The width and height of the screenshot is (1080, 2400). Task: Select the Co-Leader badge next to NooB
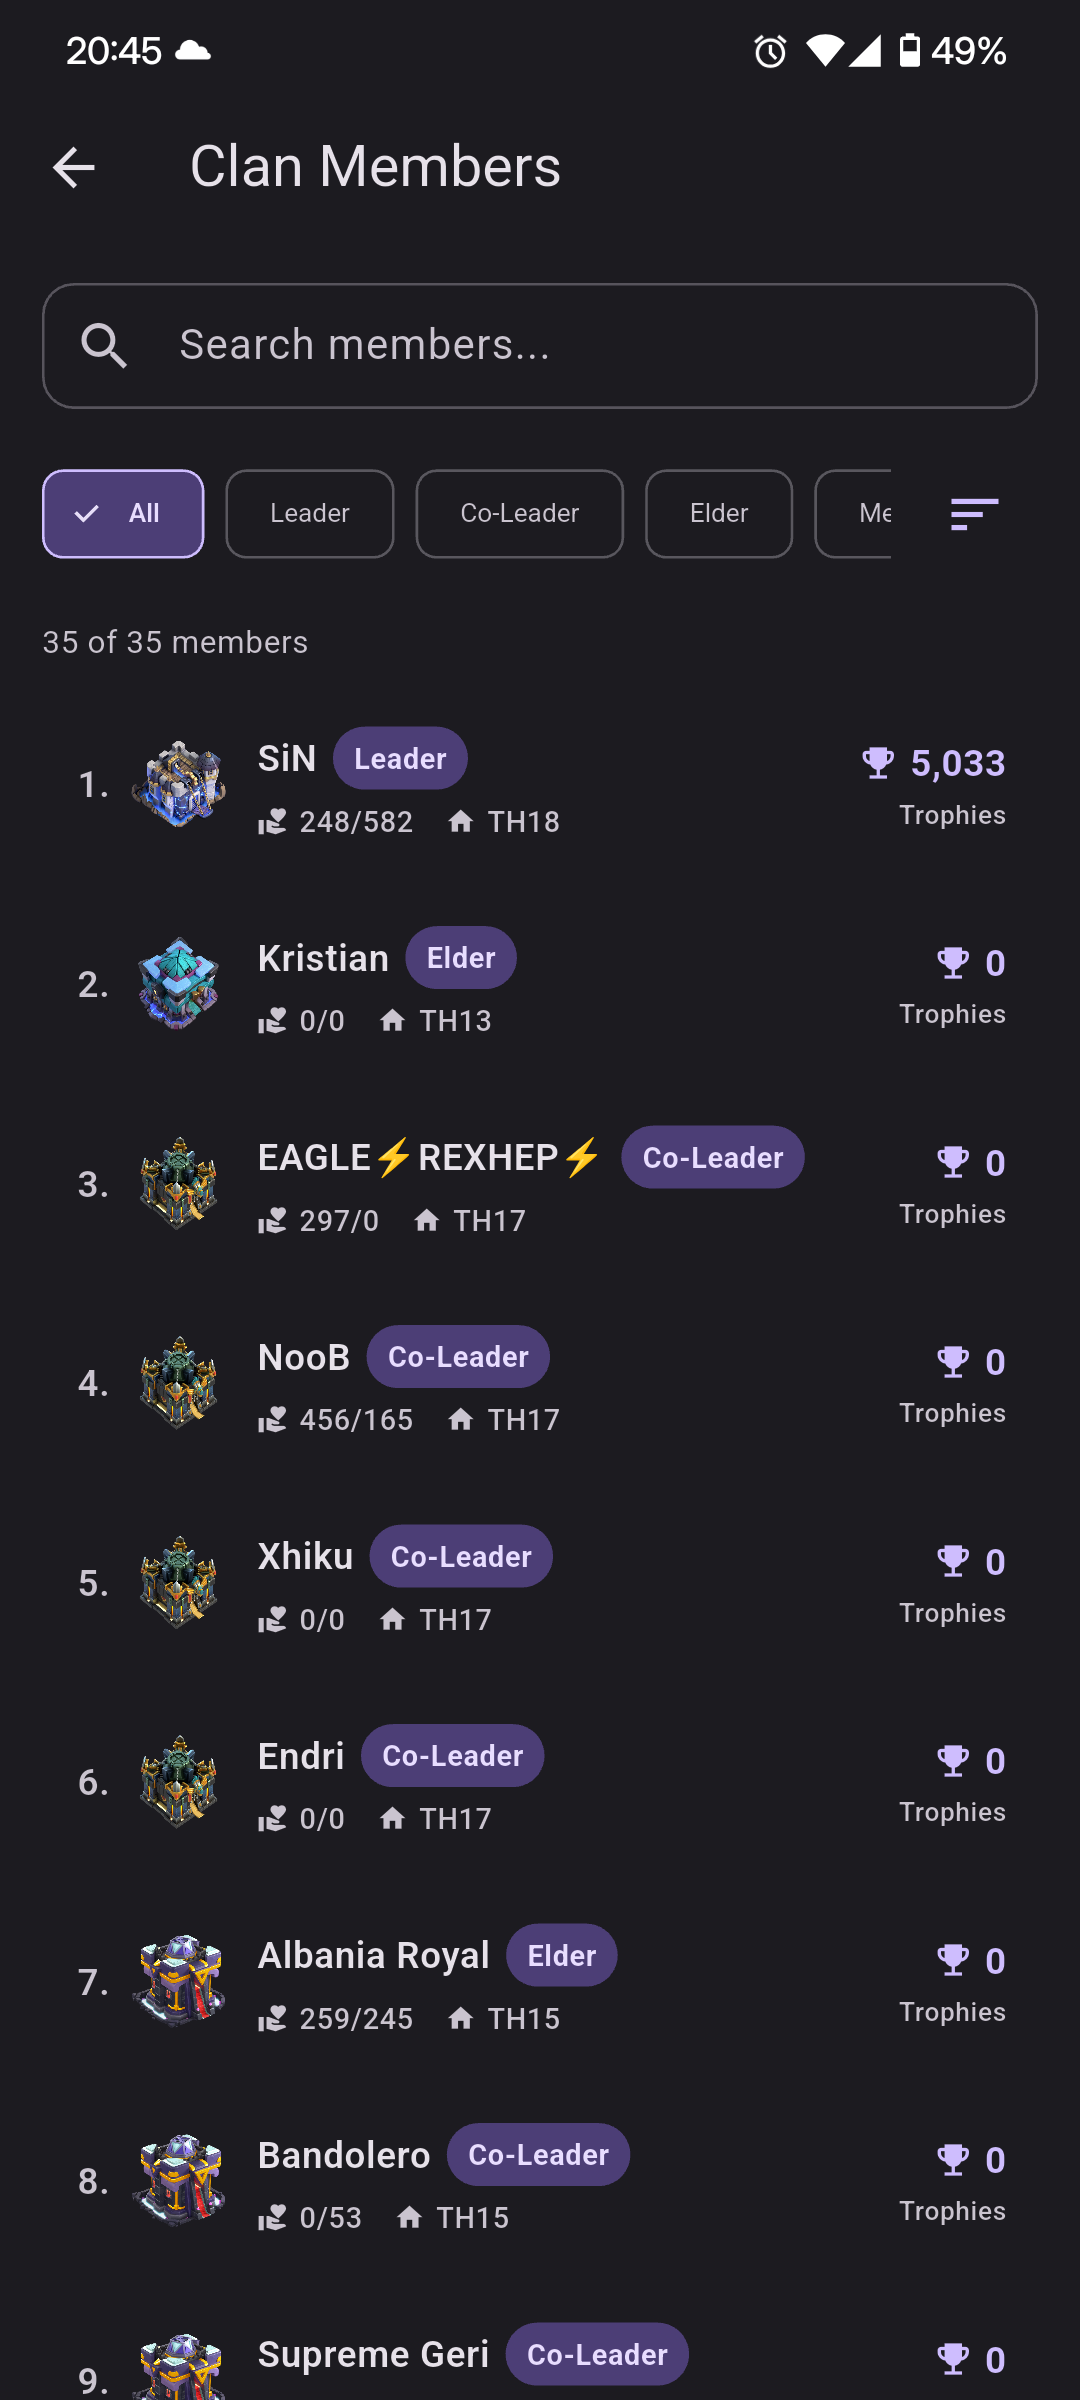(457, 1356)
